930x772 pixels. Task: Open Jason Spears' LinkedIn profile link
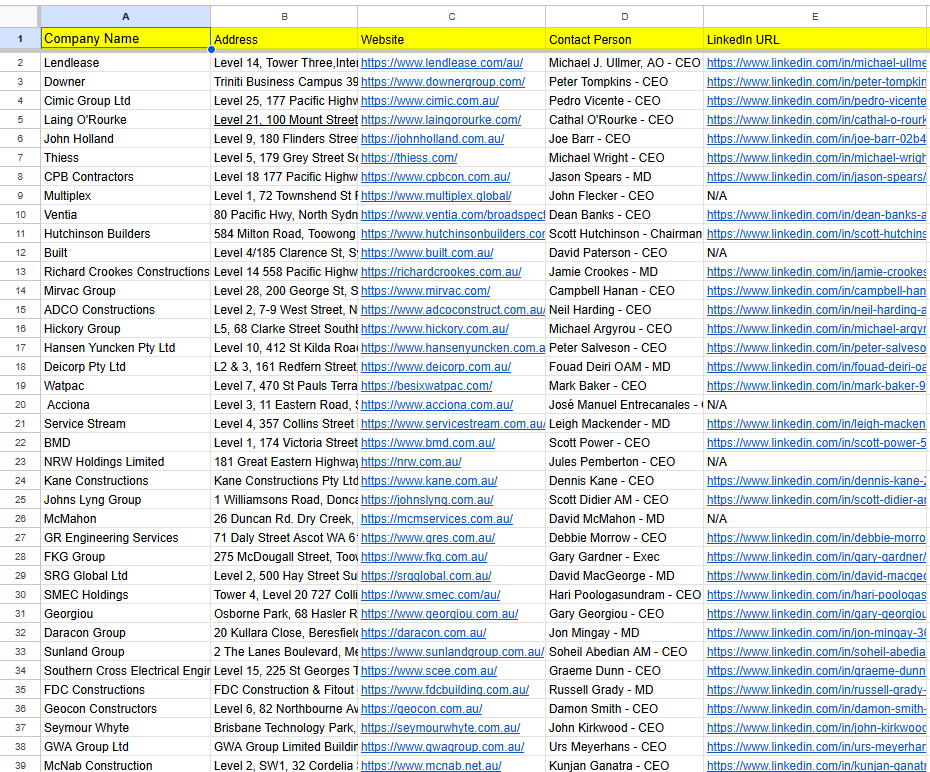coord(816,177)
